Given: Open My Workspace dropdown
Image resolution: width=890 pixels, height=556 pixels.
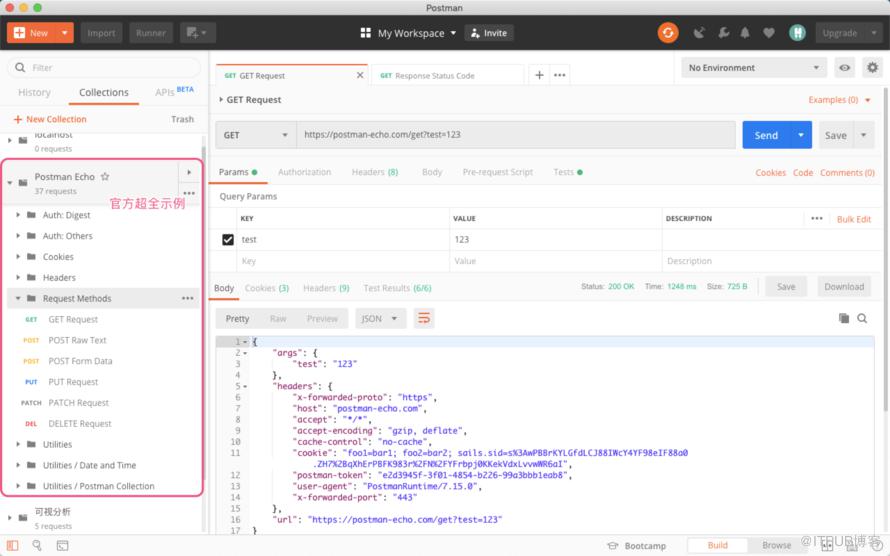Looking at the screenshot, I should [x=417, y=33].
